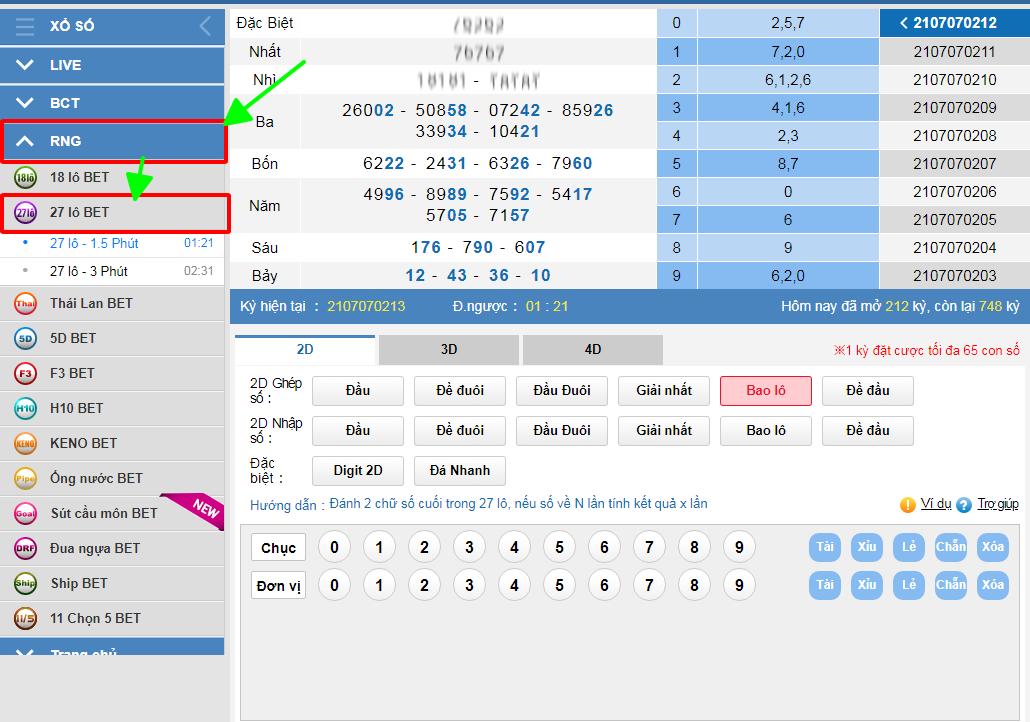Toggle the Bao lô option in 2D Ghép số
This screenshot has height=722, width=1030.
[x=765, y=390]
